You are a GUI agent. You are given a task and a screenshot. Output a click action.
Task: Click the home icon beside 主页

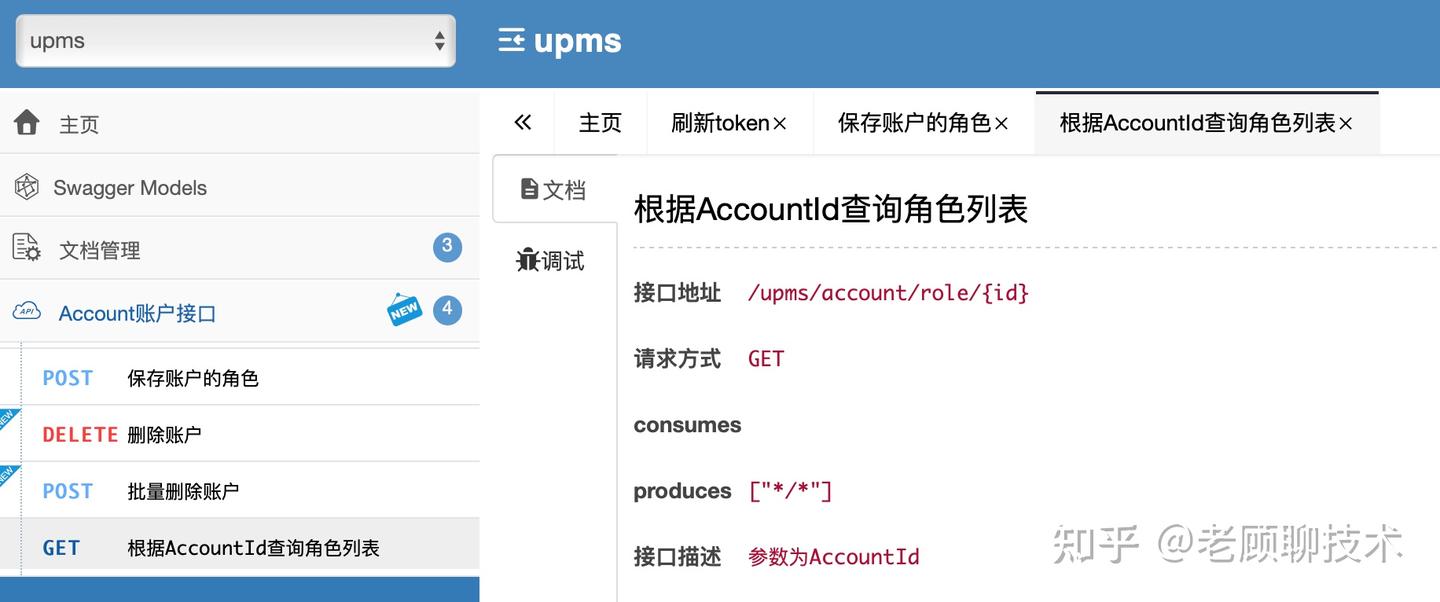tap(25, 122)
